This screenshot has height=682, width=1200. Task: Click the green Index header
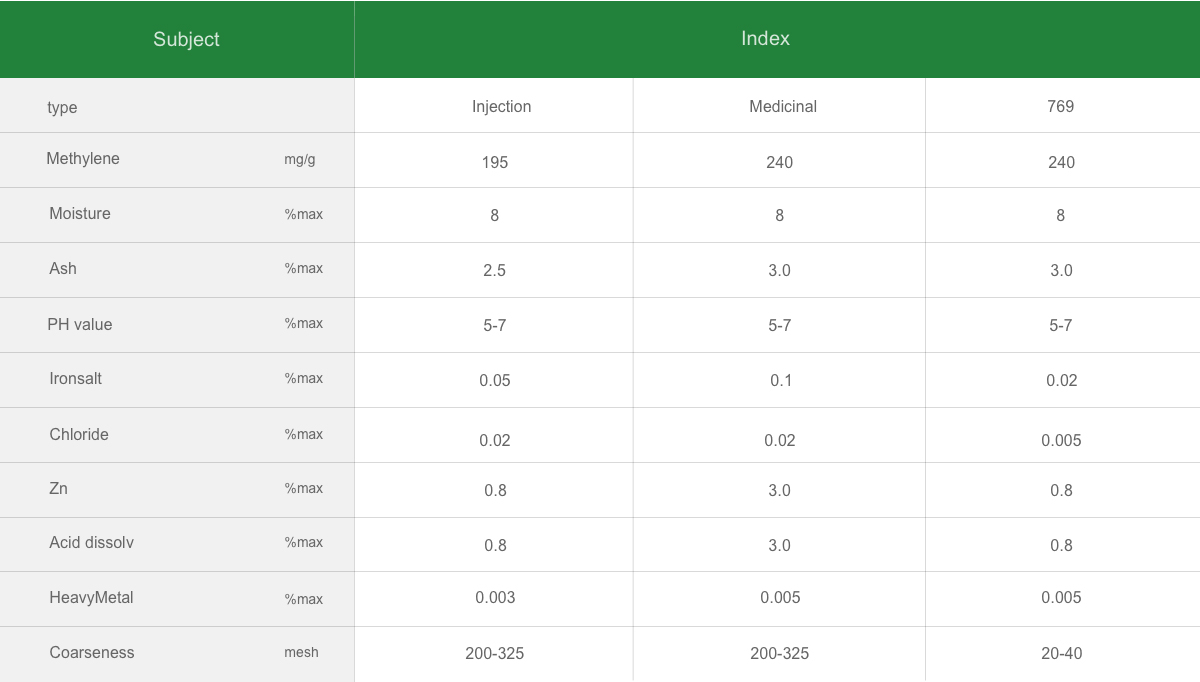(x=765, y=39)
